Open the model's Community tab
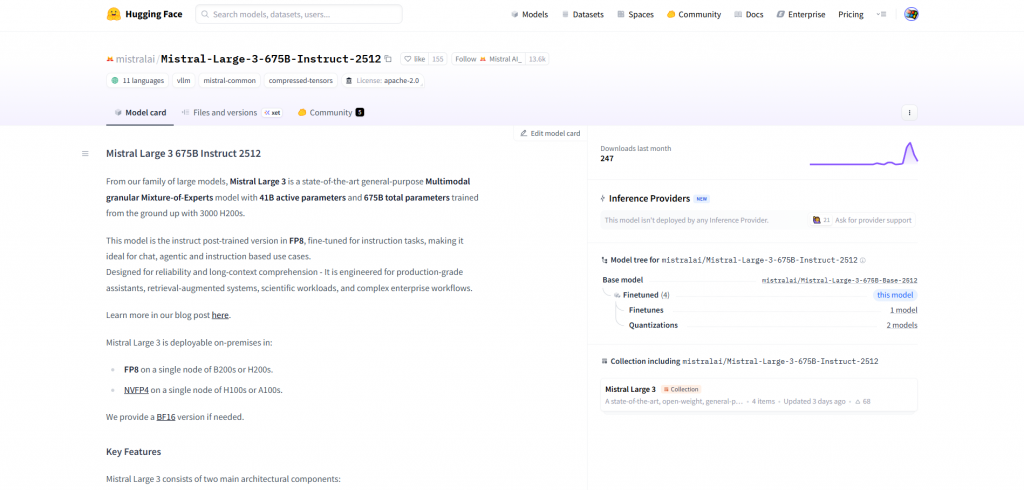Screen dimensions: 1024x490 click(330, 113)
